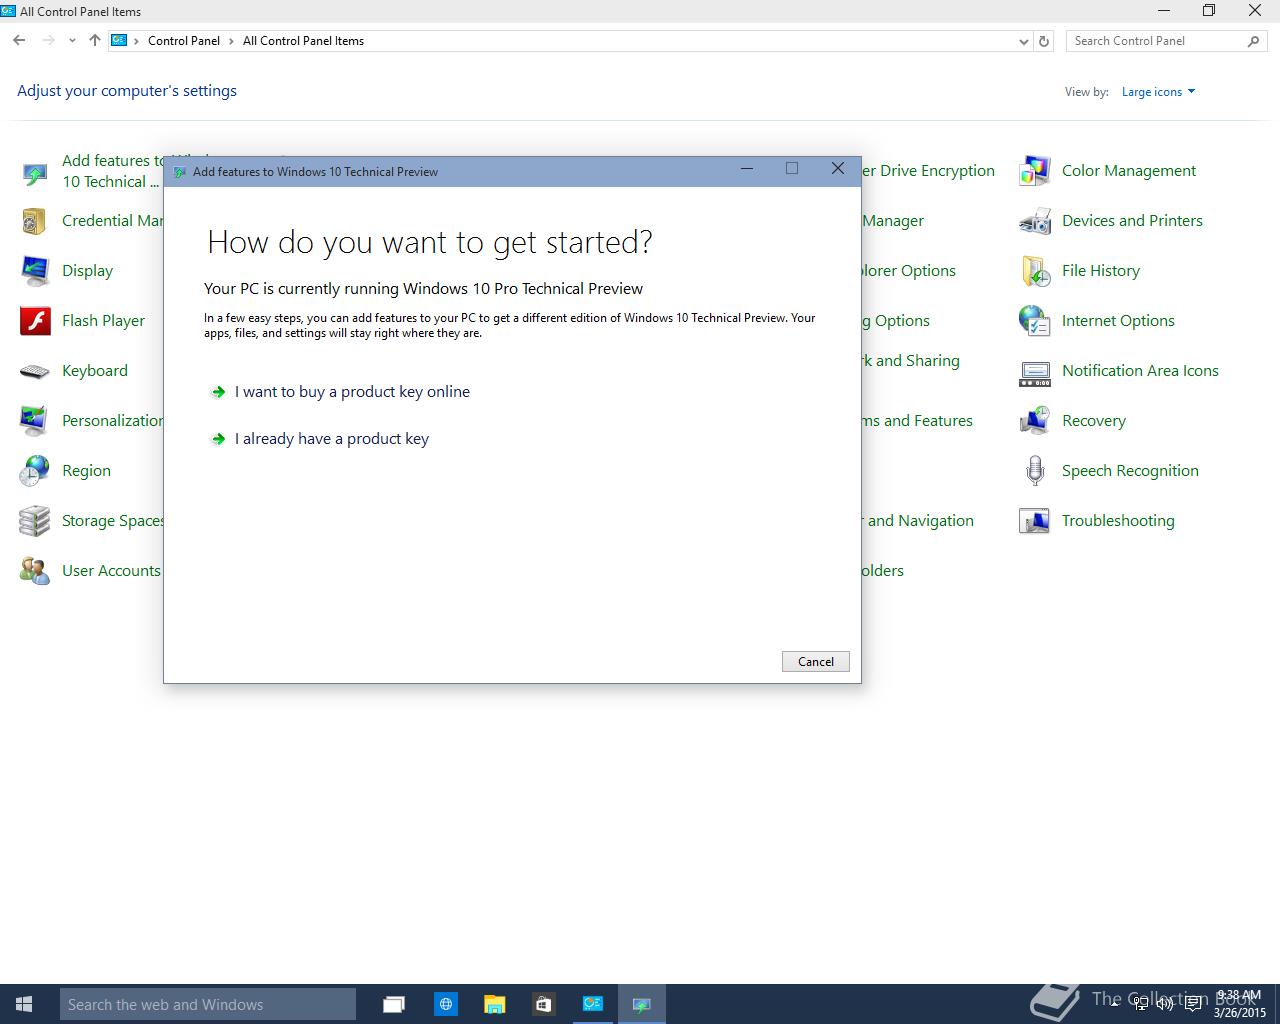
Task: Switch to Control Panel taskbar icon
Action: coord(593,1004)
